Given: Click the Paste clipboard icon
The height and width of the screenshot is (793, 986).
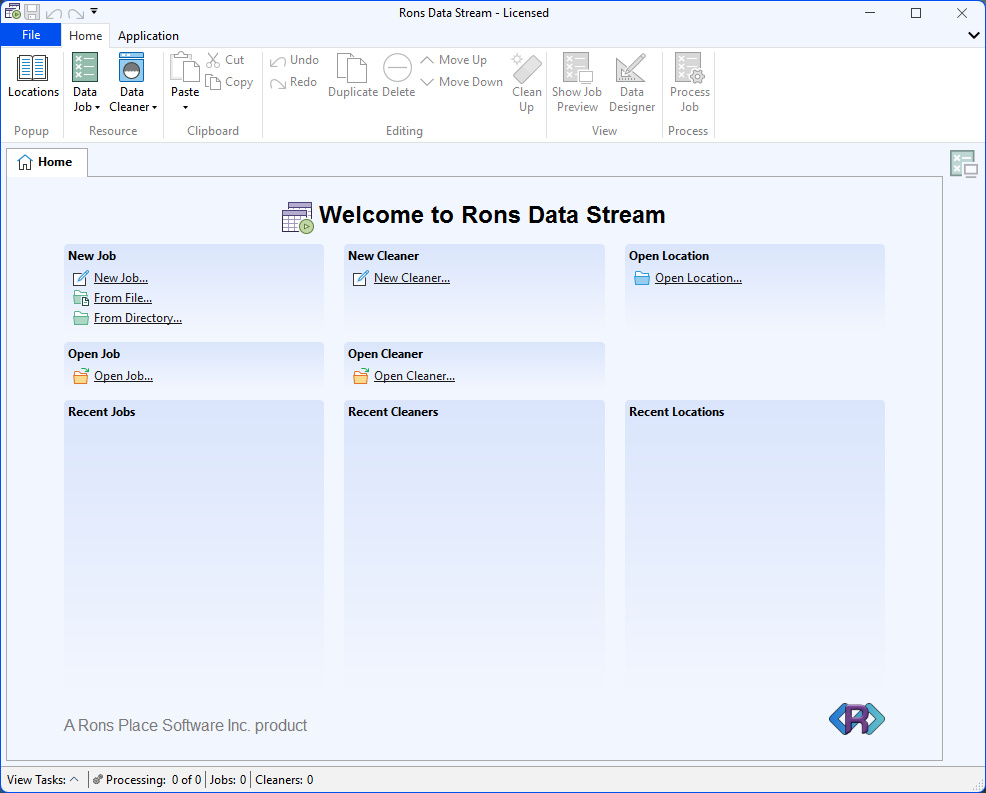Looking at the screenshot, I should click(x=185, y=69).
